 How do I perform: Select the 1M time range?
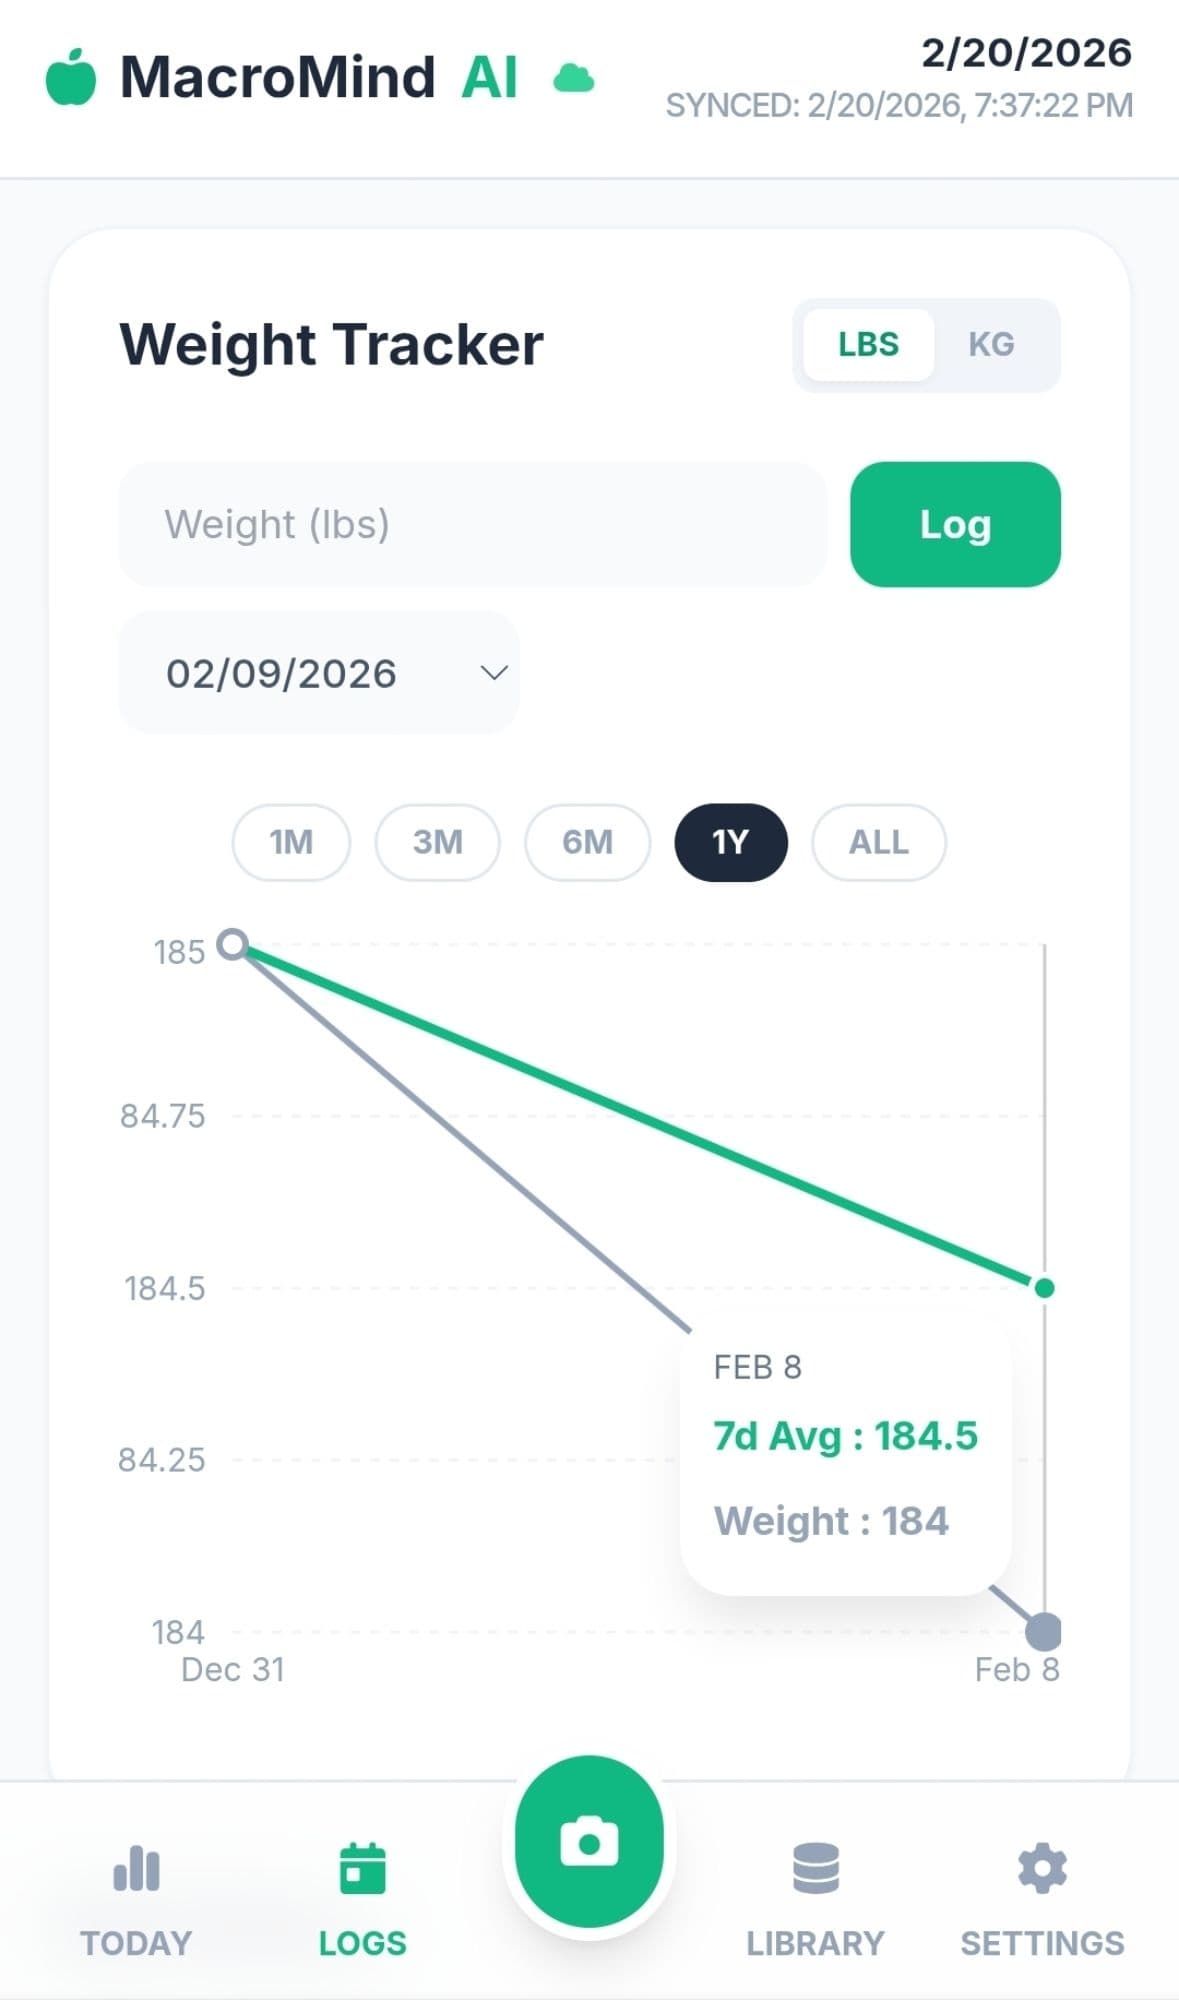[x=291, y=842]
